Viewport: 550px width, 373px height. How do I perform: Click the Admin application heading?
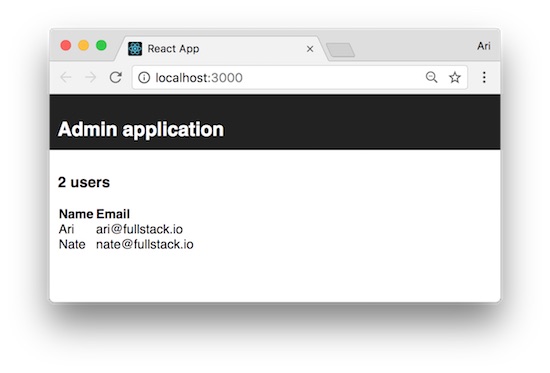point(141,129)
